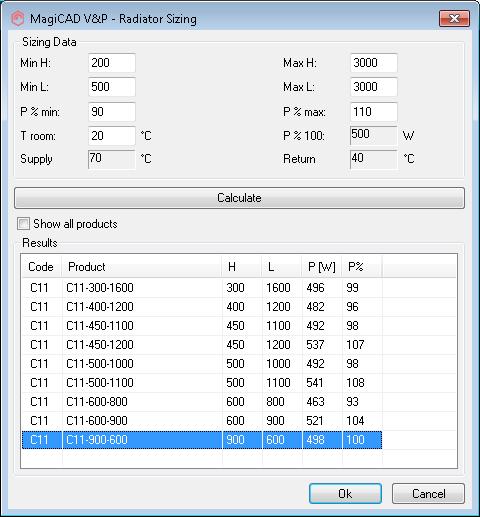480x517 pixels.
Task: Click the 482 power value cell
Action: click(x=322, y=307)
